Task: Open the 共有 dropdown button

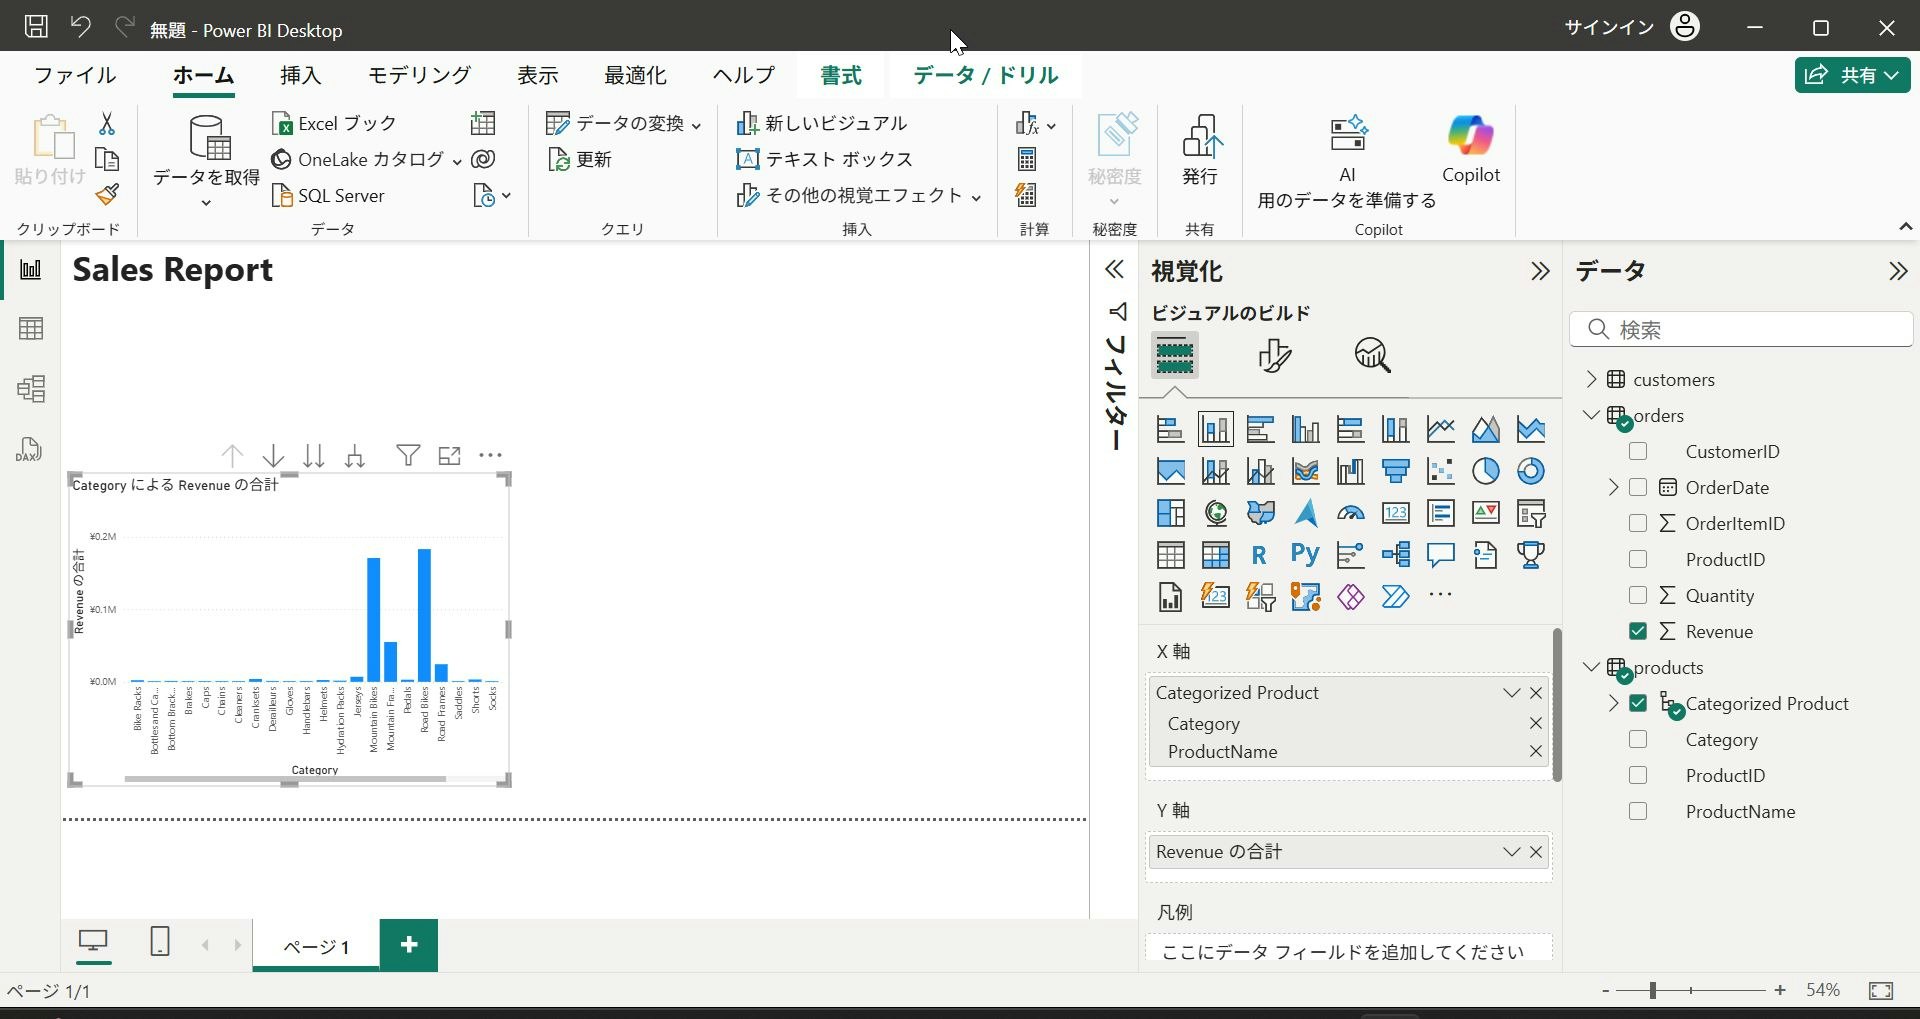Action: coord(1852,75)
